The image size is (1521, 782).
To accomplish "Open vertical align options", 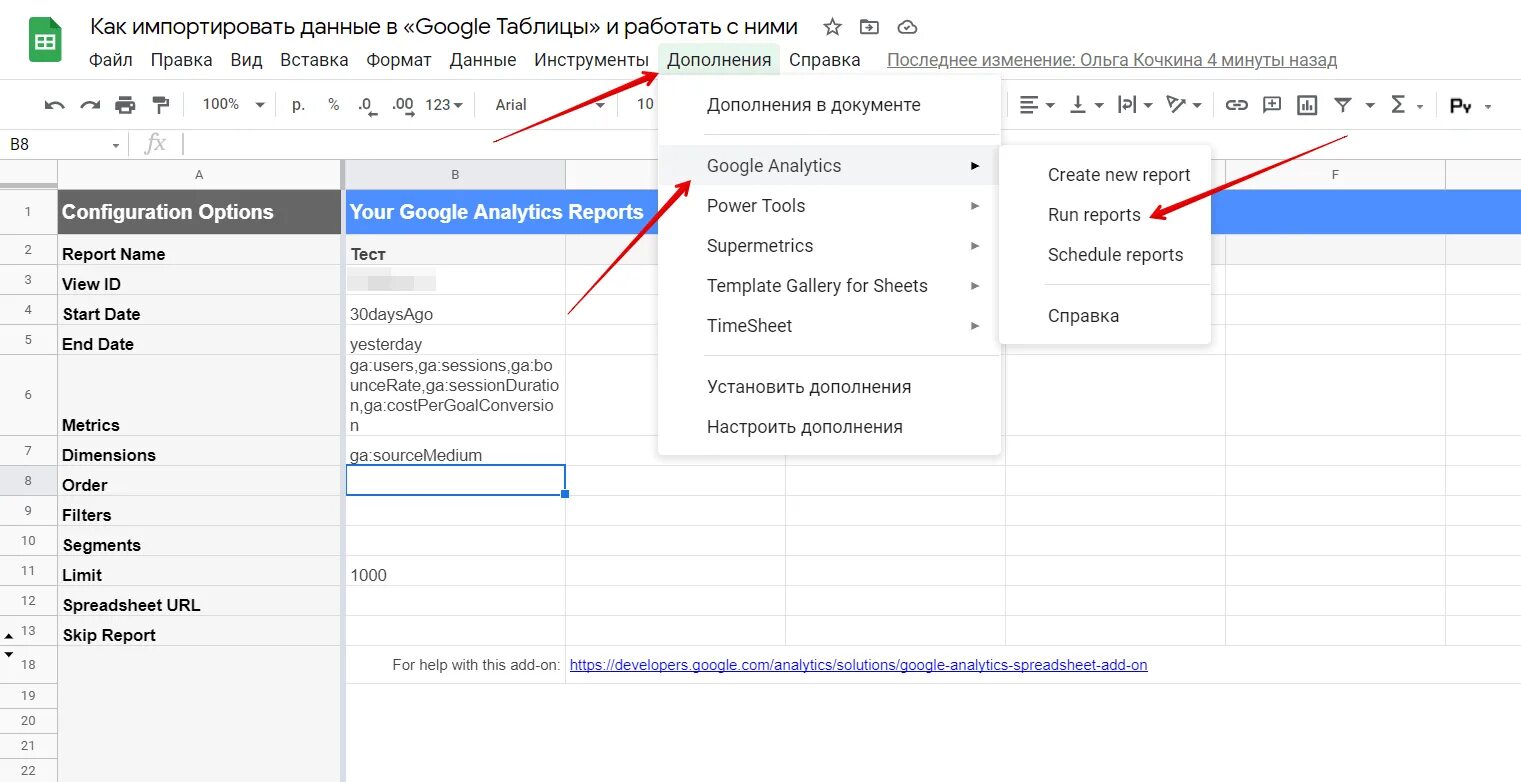I will [1085, 105].
